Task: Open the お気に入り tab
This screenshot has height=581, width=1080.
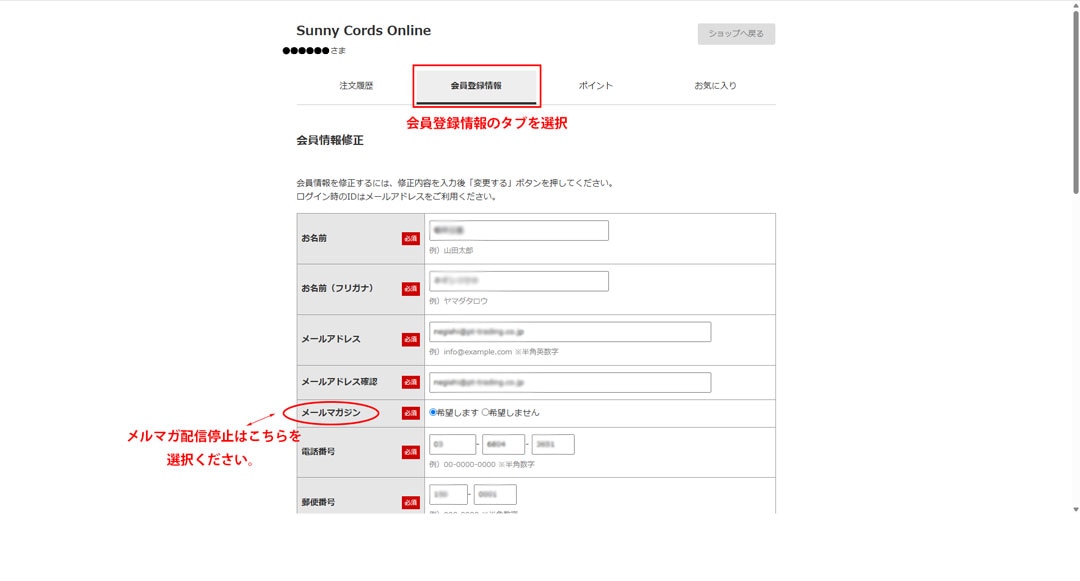Action: click(x=715, y=86)
